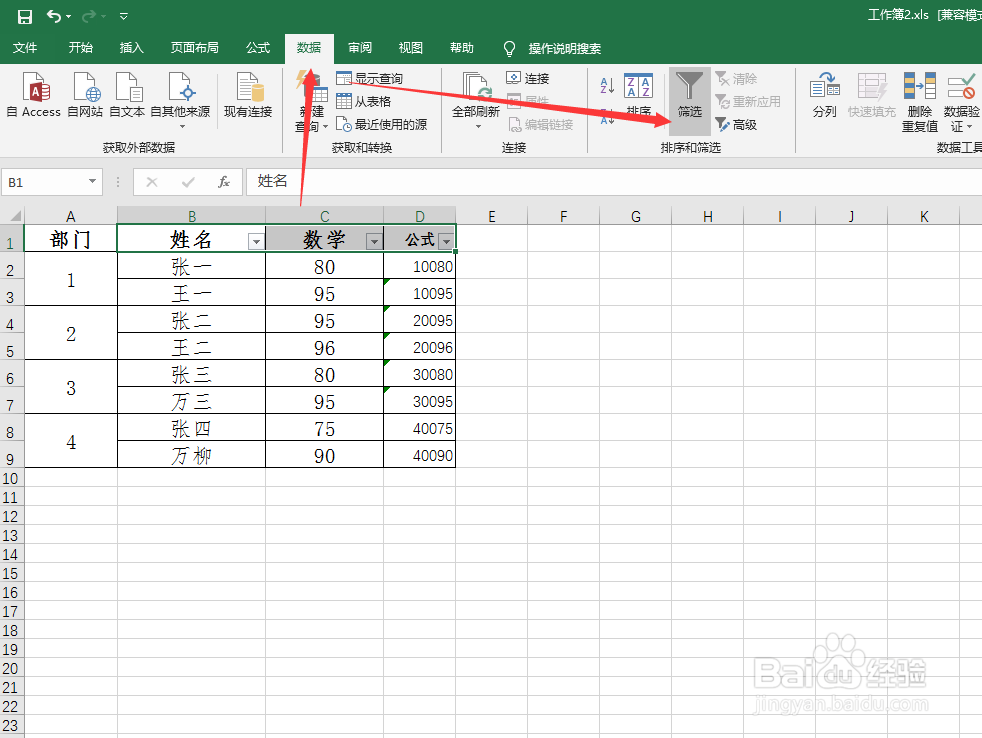The width and height of the screenshot is (982, 738).
Task: Select the merged 部门 cell showing 3
Action: point(71,387)
